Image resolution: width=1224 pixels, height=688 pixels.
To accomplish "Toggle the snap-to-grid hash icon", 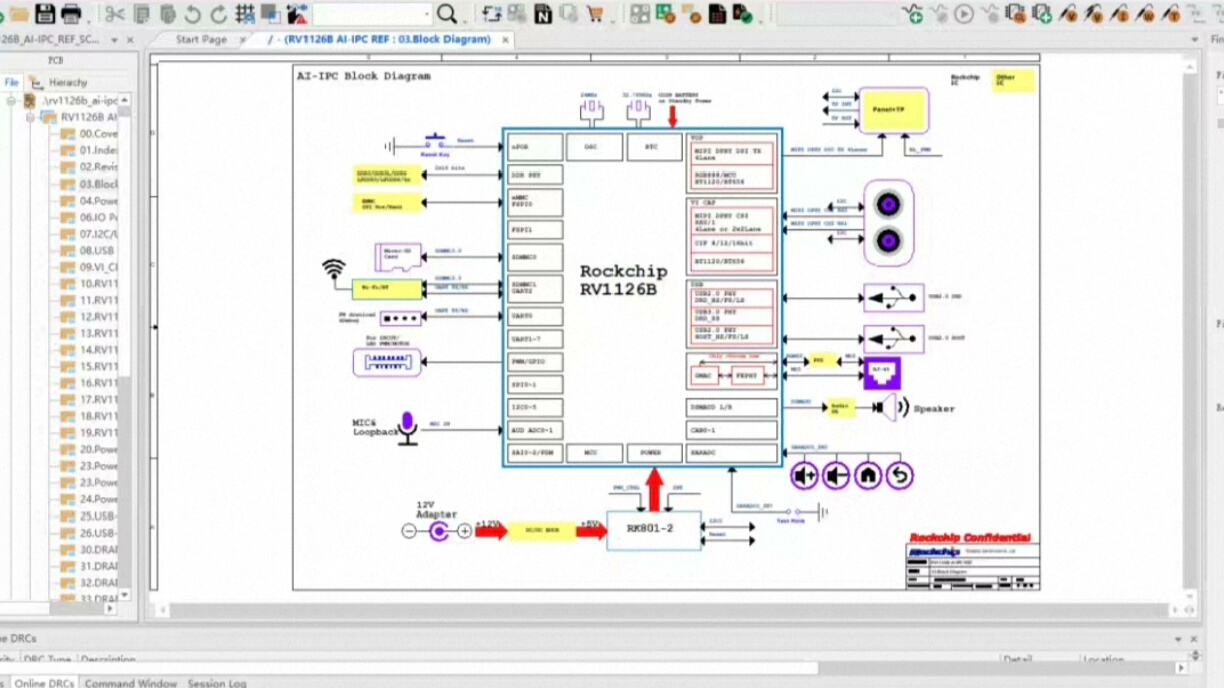I will 245,14.
